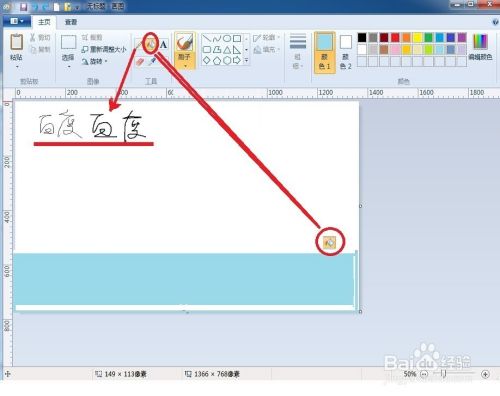Viewport: 500px width, 396px height.
Task: Choose the Line shape
Action: [x=207, y=38]
